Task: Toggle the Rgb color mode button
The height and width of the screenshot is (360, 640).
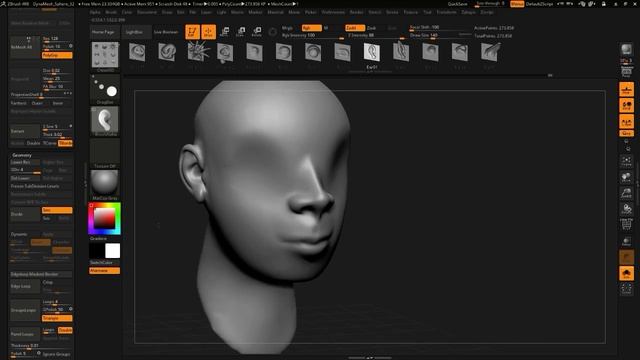Action: [311, 28]
